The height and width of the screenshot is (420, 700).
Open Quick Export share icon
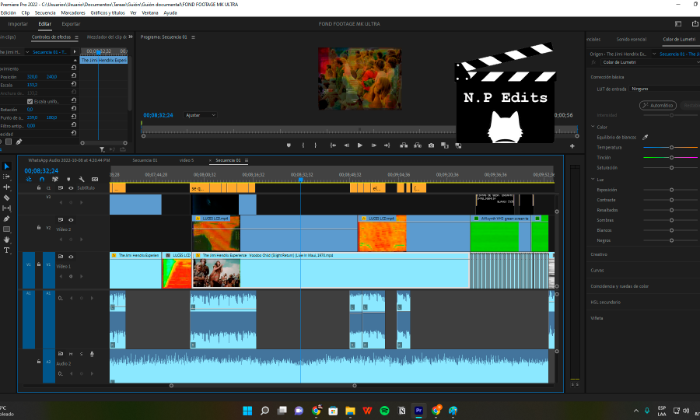[695, 24]
